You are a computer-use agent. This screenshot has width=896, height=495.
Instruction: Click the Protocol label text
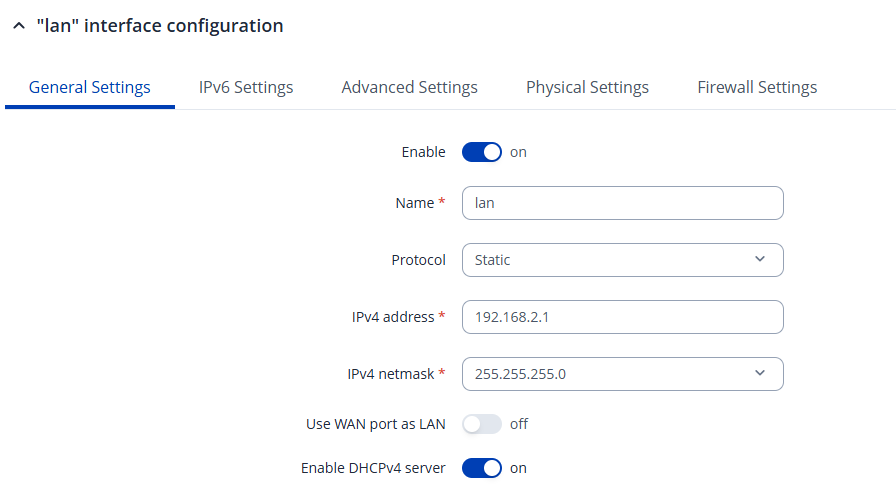[418, 260]
